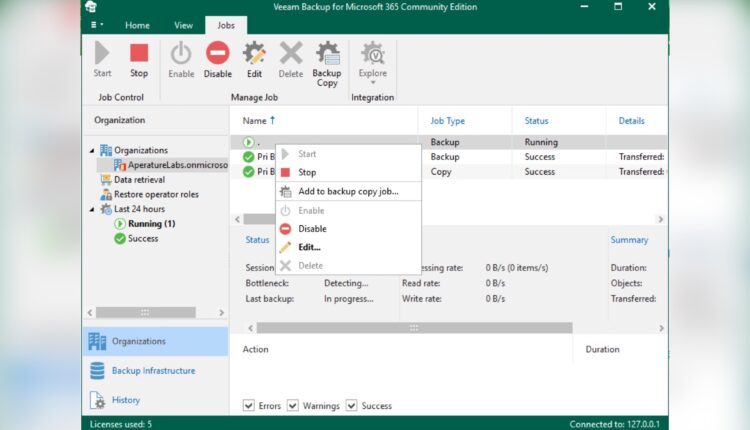Click the tree scrollbar right arrow
Screen dimensions: 750x430
point(221,312)
